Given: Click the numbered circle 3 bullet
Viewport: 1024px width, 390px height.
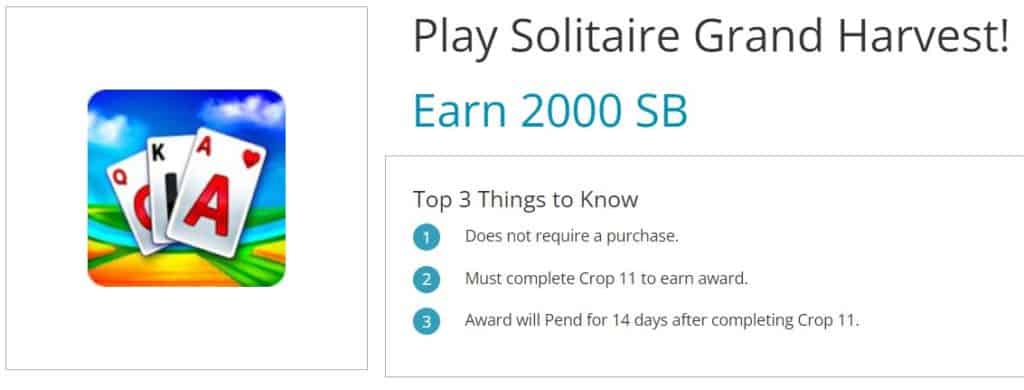Looking at the screenshot, I should (x=426, y=321).
